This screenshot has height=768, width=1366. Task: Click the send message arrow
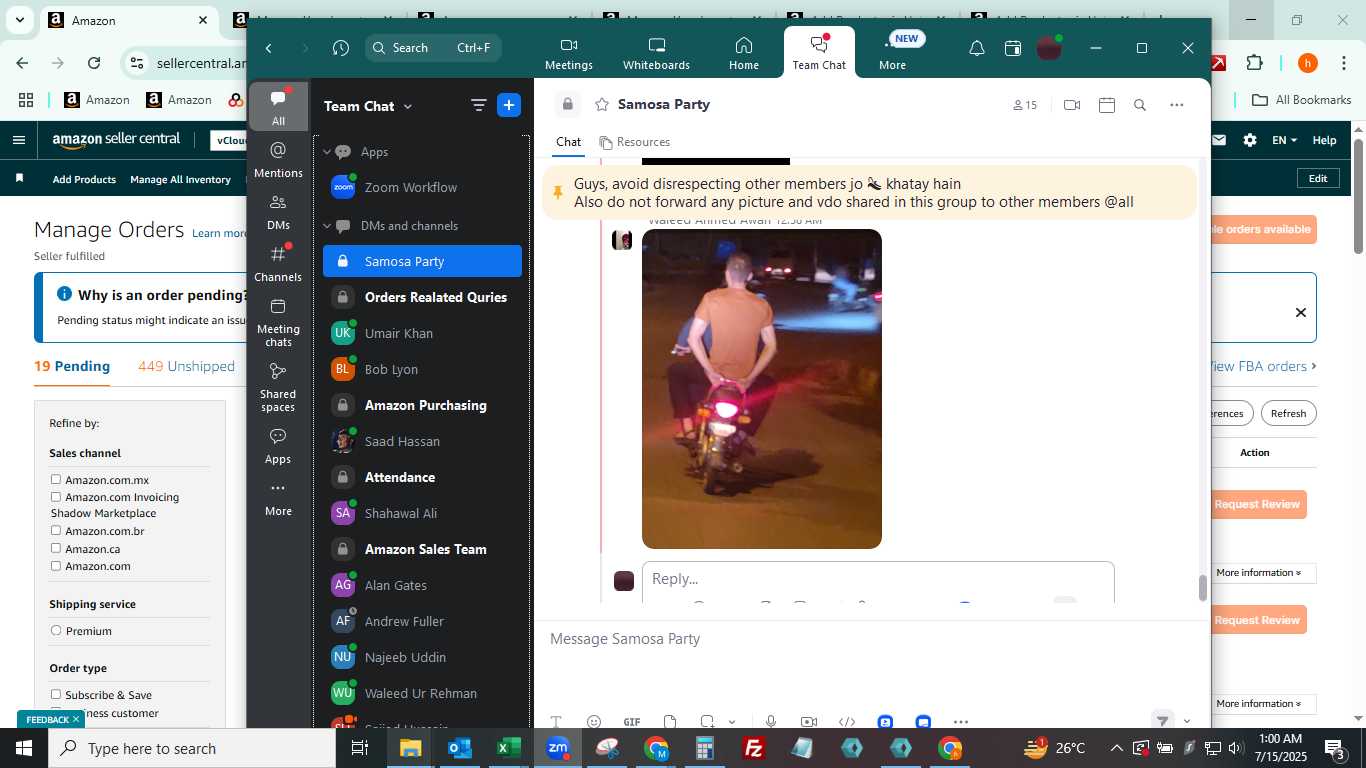coord(1161,720)
